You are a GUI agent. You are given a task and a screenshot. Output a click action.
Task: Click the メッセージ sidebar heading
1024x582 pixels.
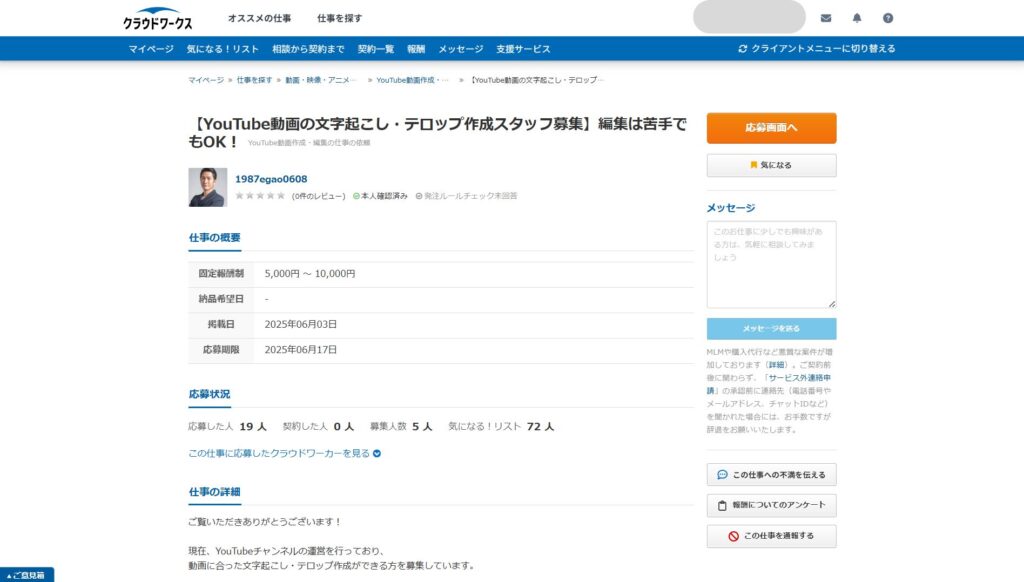[731, 208]
